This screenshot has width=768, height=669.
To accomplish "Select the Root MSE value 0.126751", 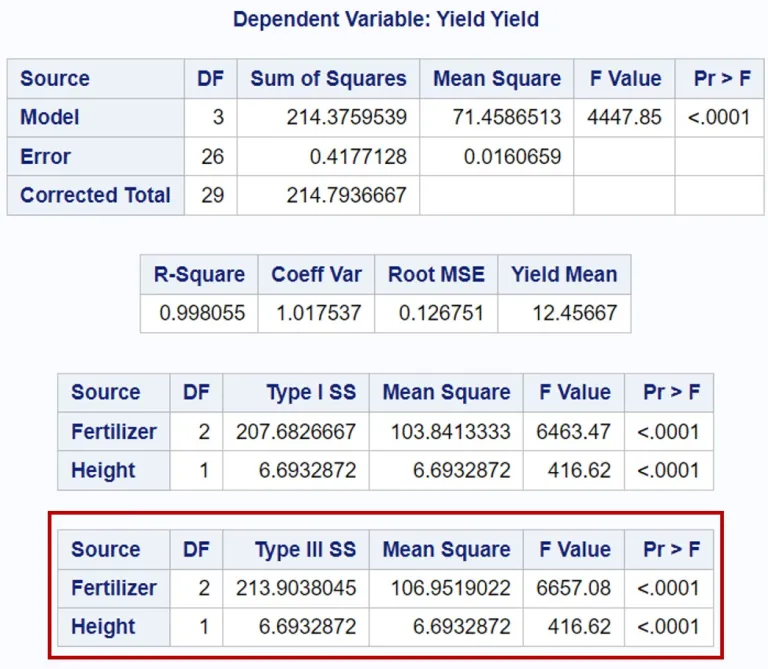I will click(436, 313).
